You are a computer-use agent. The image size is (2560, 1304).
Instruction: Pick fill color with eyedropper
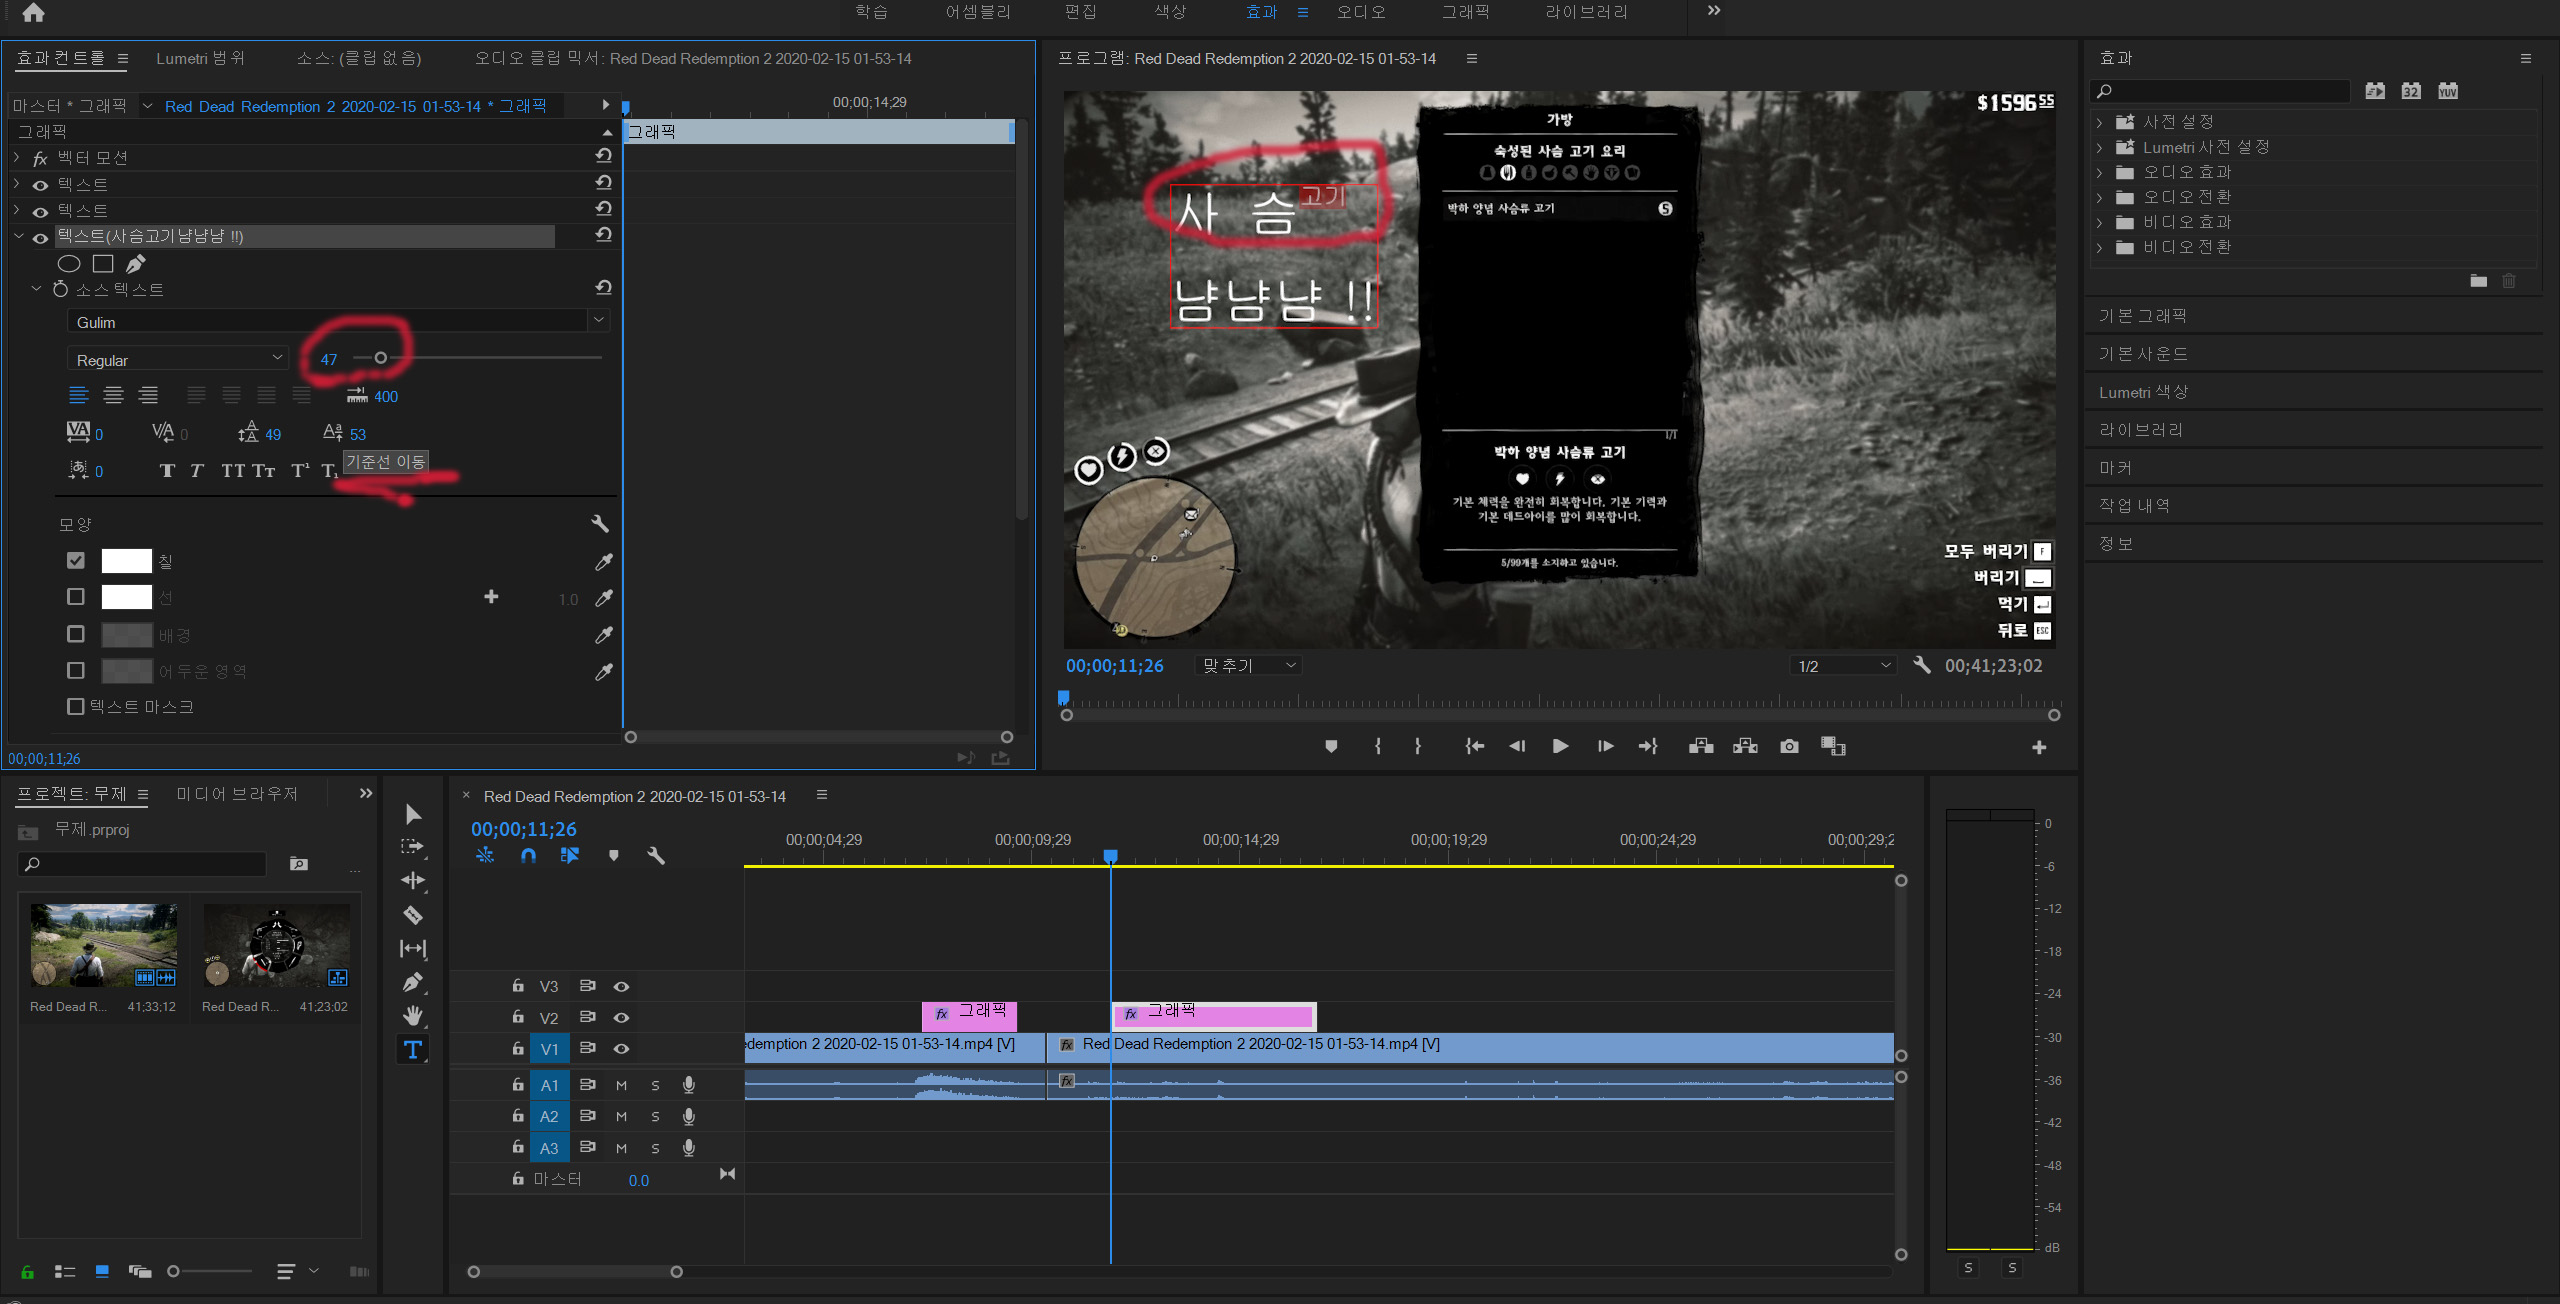(604, 562)
